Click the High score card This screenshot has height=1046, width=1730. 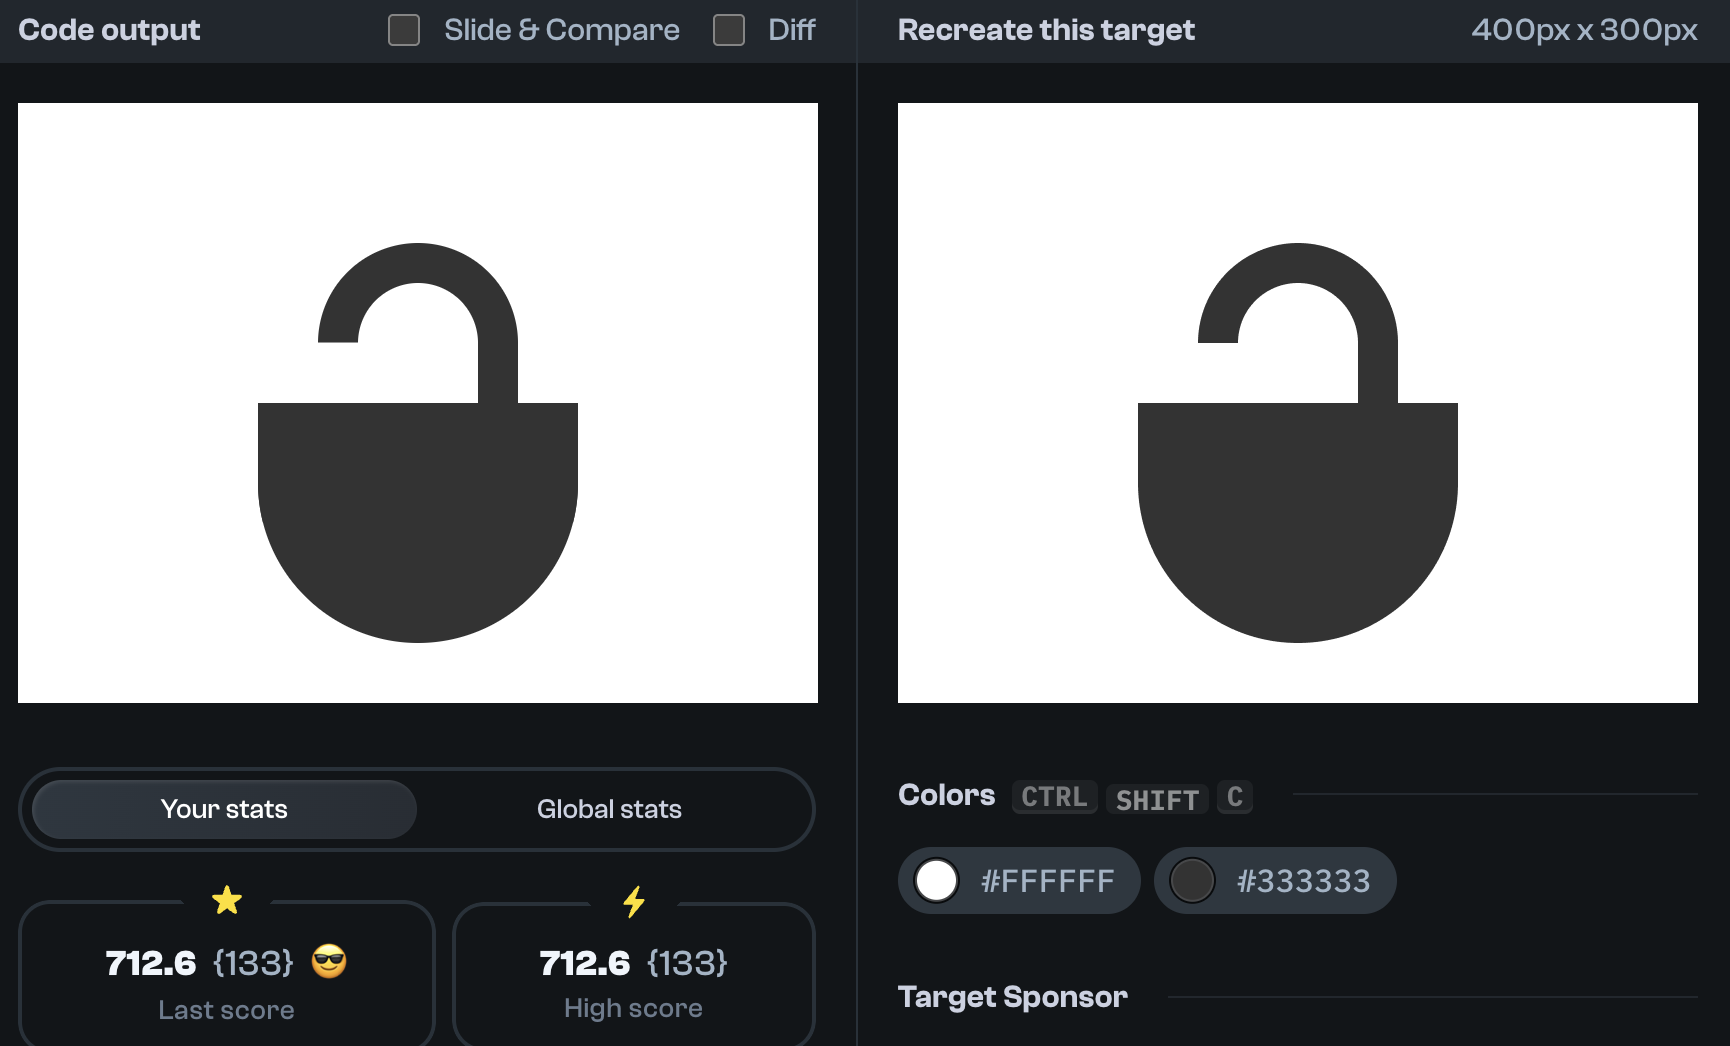coord(634,974)
